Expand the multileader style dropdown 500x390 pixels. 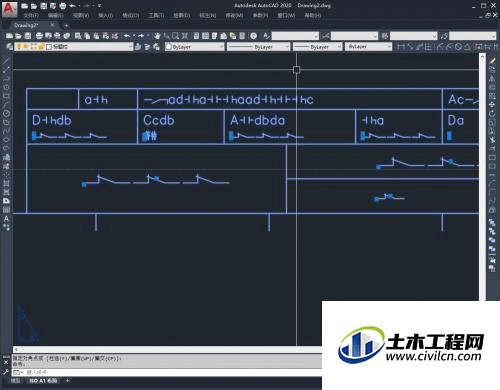[493, 36]
